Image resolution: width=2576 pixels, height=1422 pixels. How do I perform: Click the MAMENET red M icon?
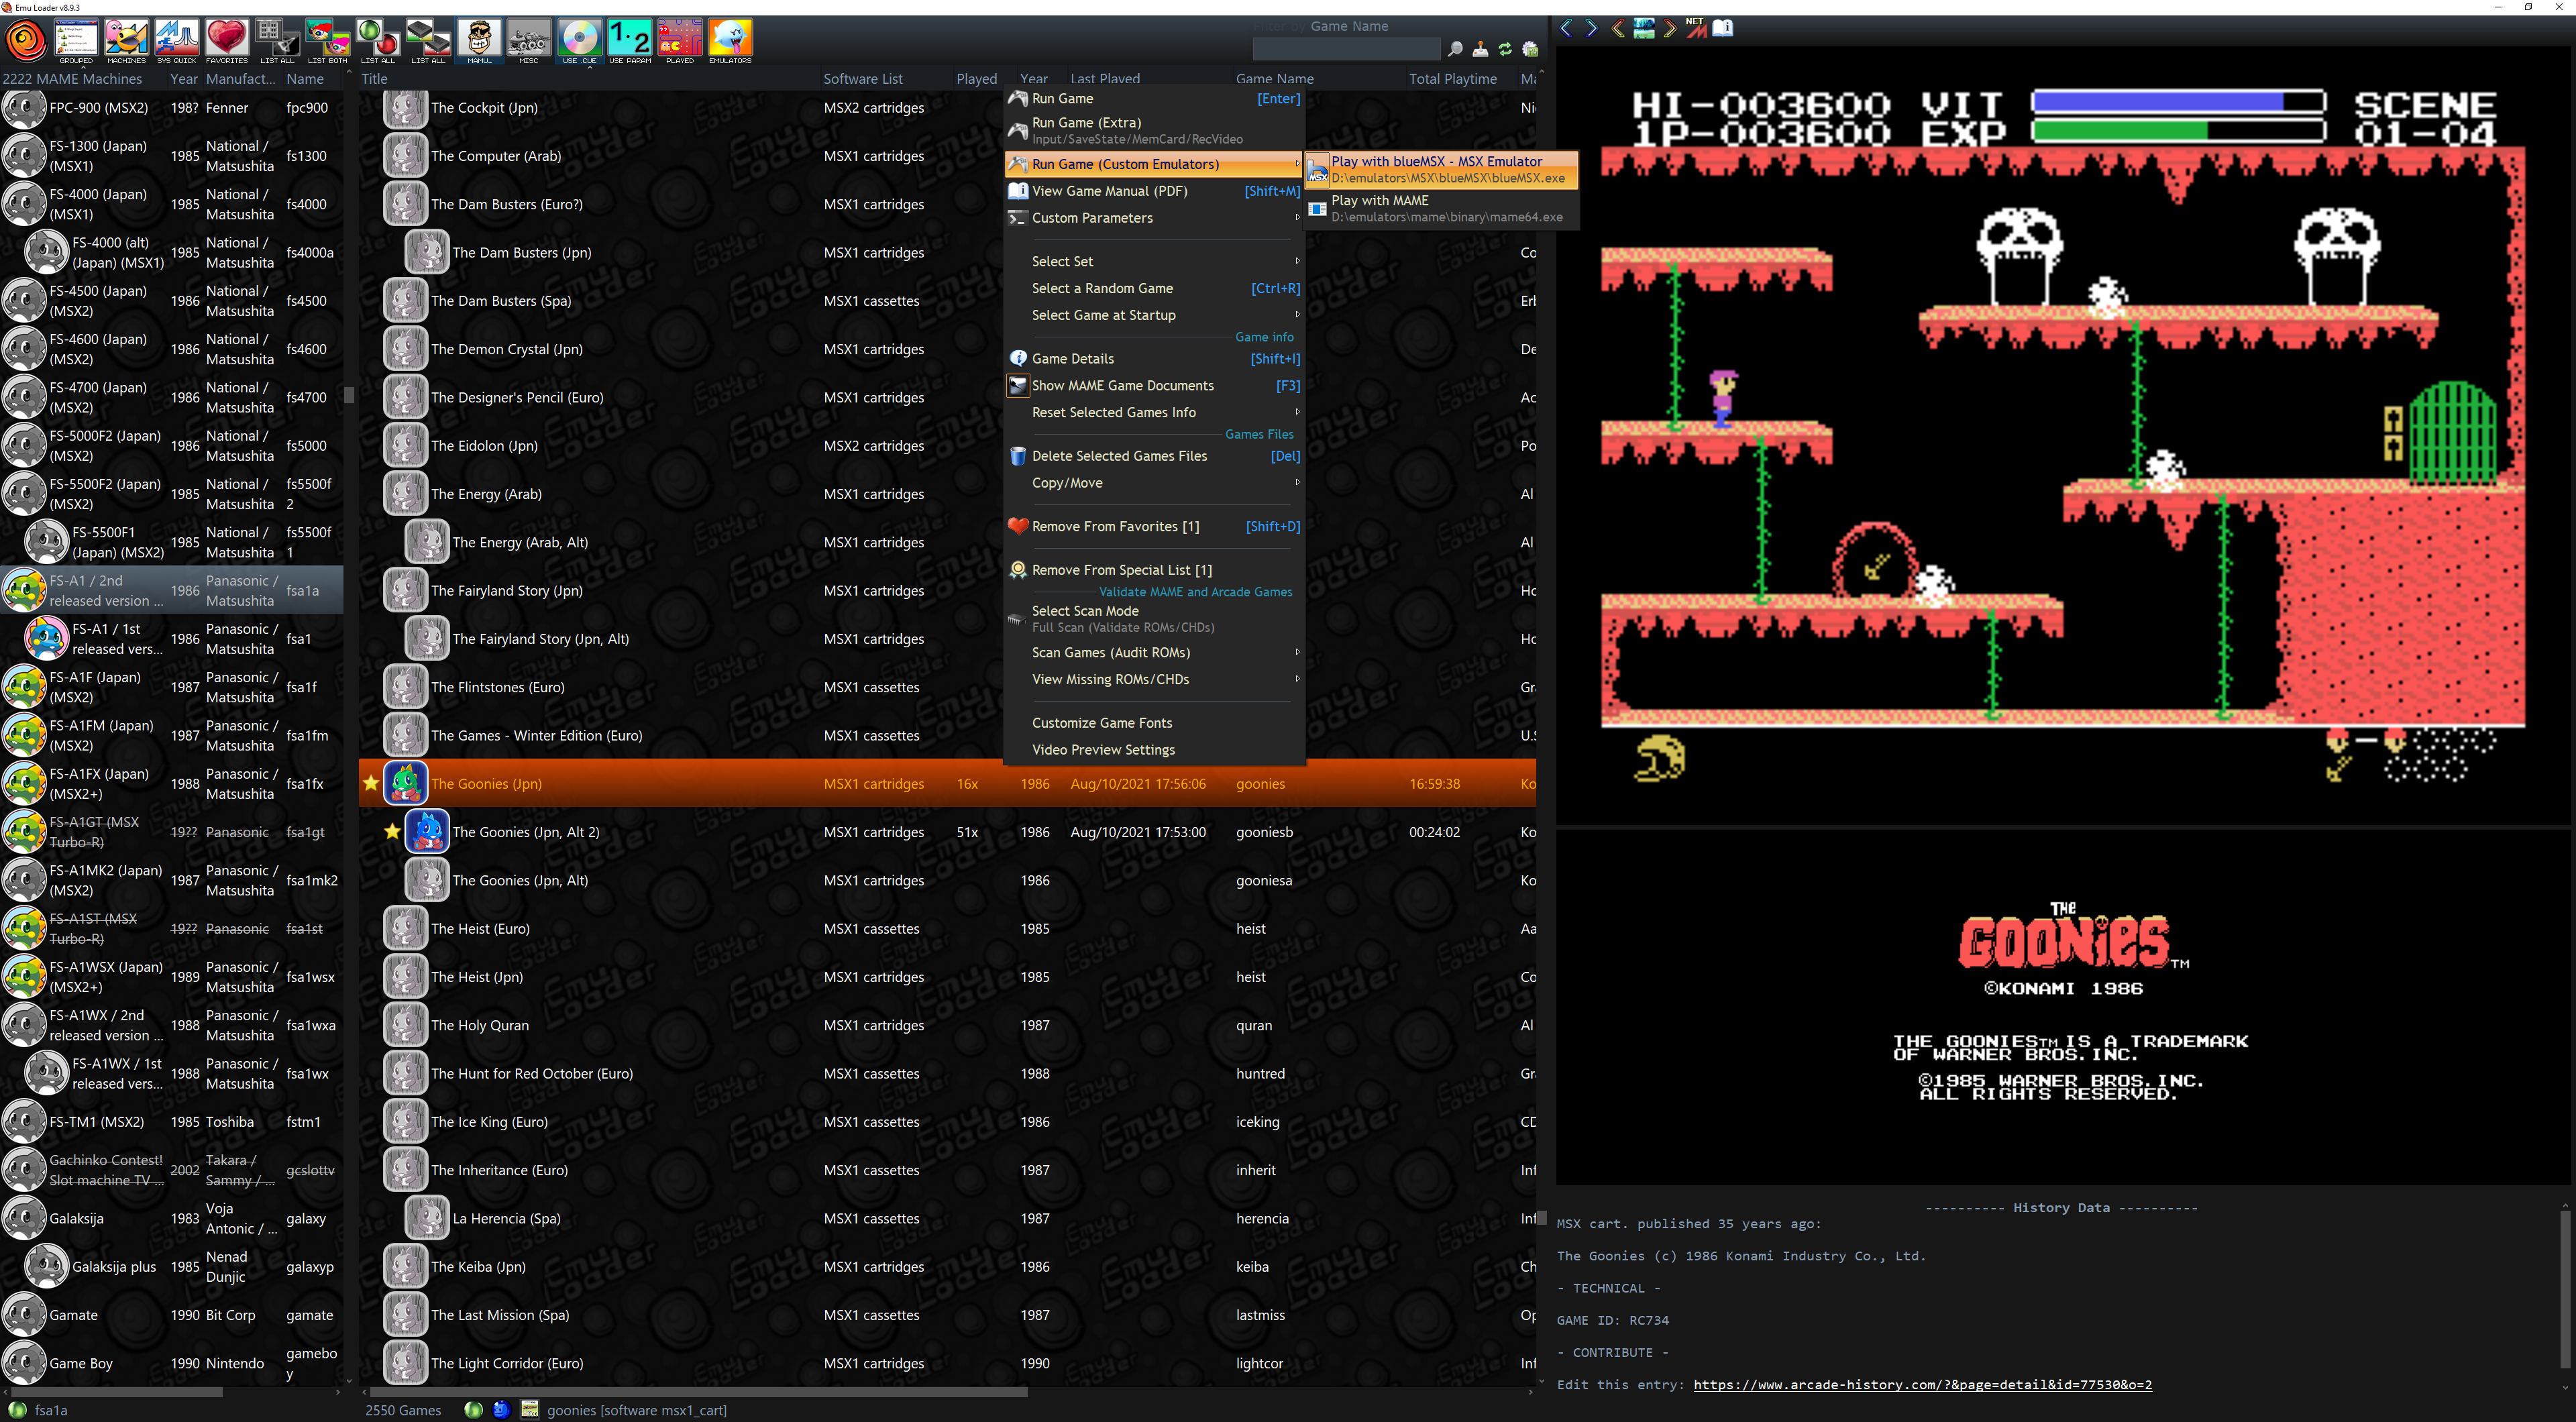(1696, 28)
